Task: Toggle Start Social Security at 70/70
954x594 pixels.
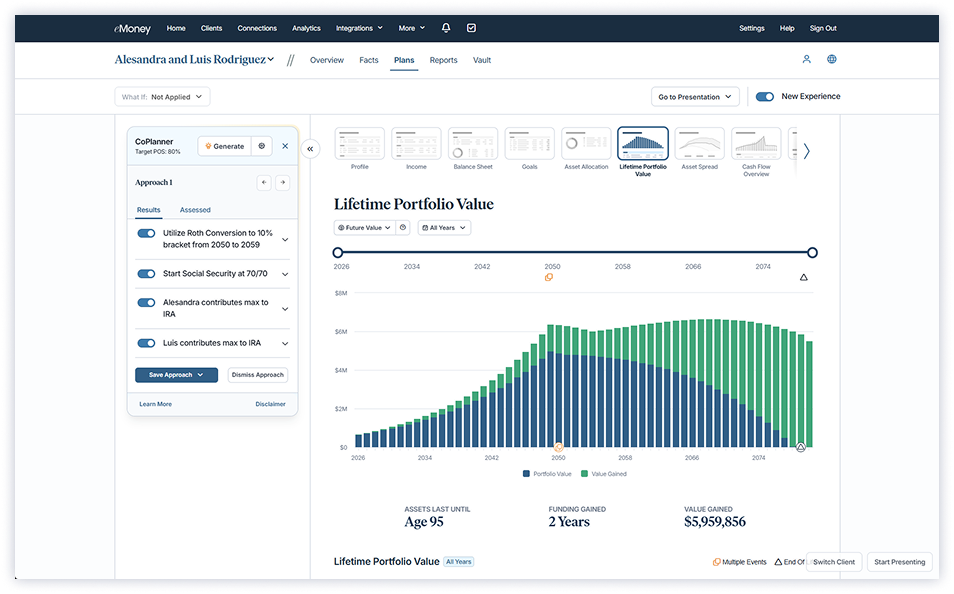Action: [146, 274]
